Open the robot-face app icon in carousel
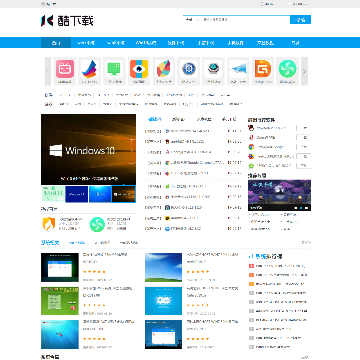The height and width of the screenshot is (360, 360). point(213,69)
